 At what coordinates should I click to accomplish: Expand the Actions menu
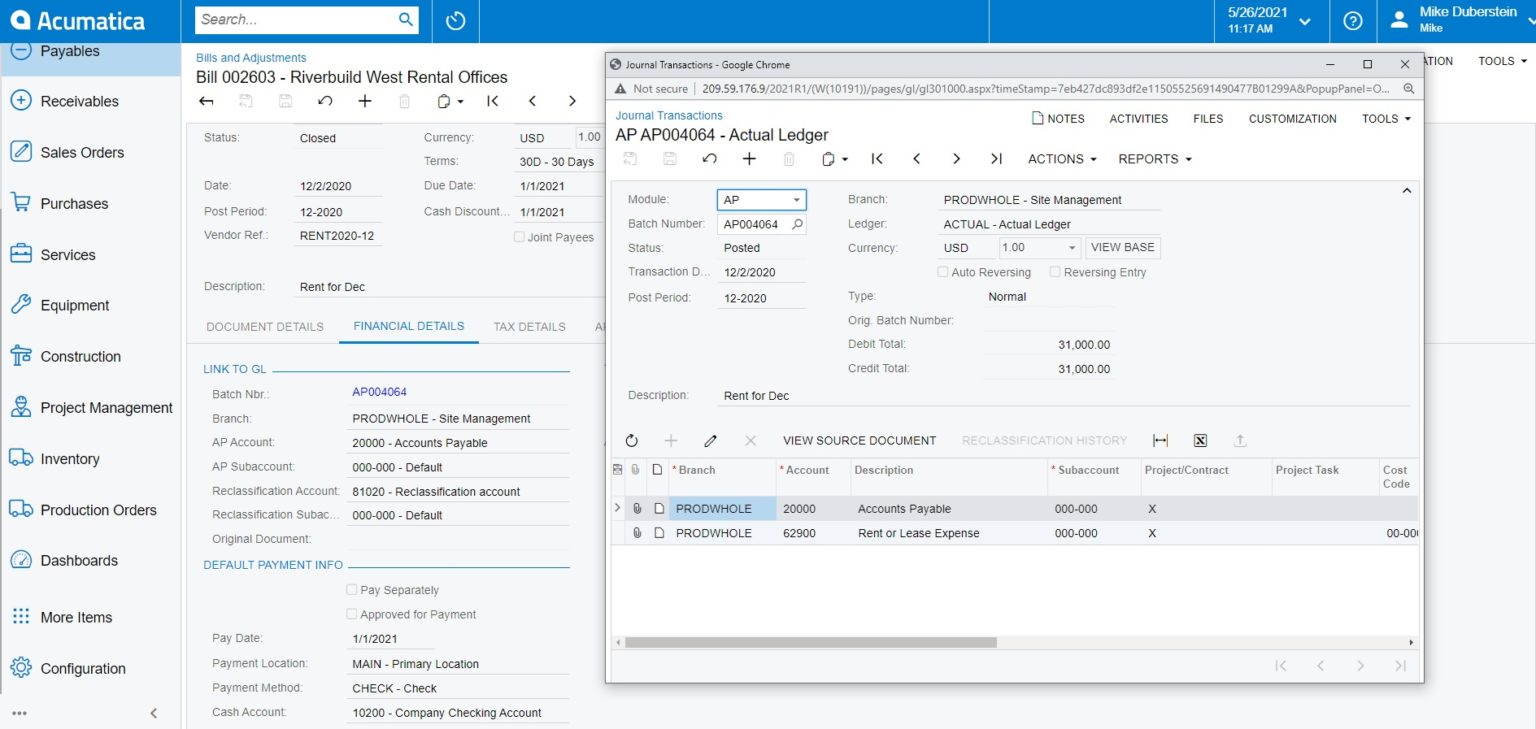coord(1060,158)
